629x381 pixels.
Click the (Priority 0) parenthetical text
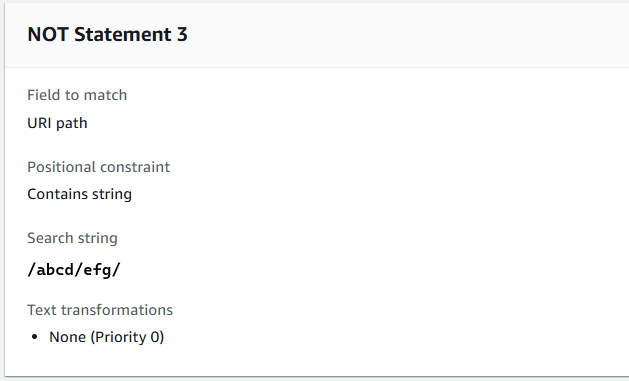(x=128, y=337)
